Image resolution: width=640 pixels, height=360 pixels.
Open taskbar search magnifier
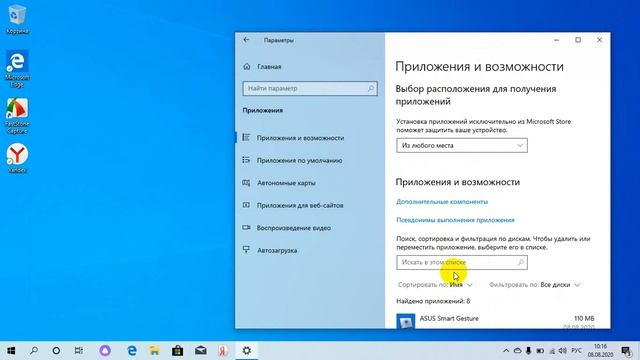point(34,351)
